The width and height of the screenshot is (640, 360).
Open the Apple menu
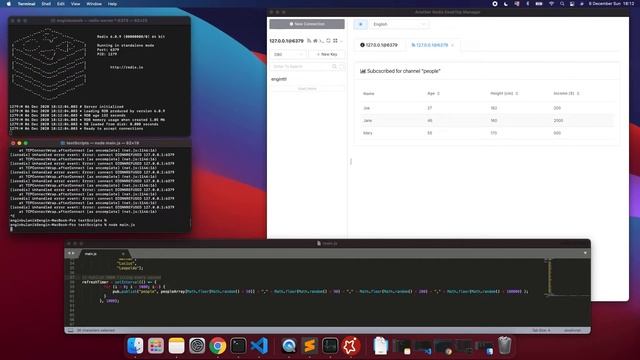tap(9, 4)
